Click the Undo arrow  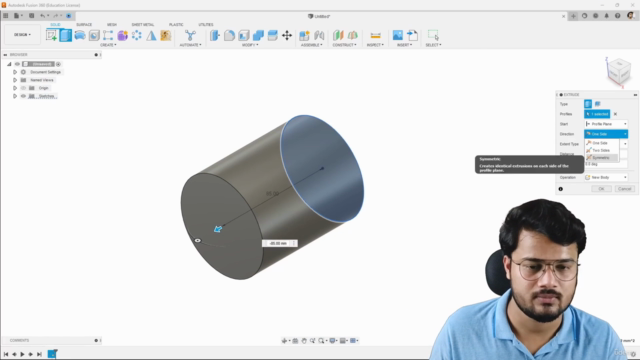click(x=42, y=16)
